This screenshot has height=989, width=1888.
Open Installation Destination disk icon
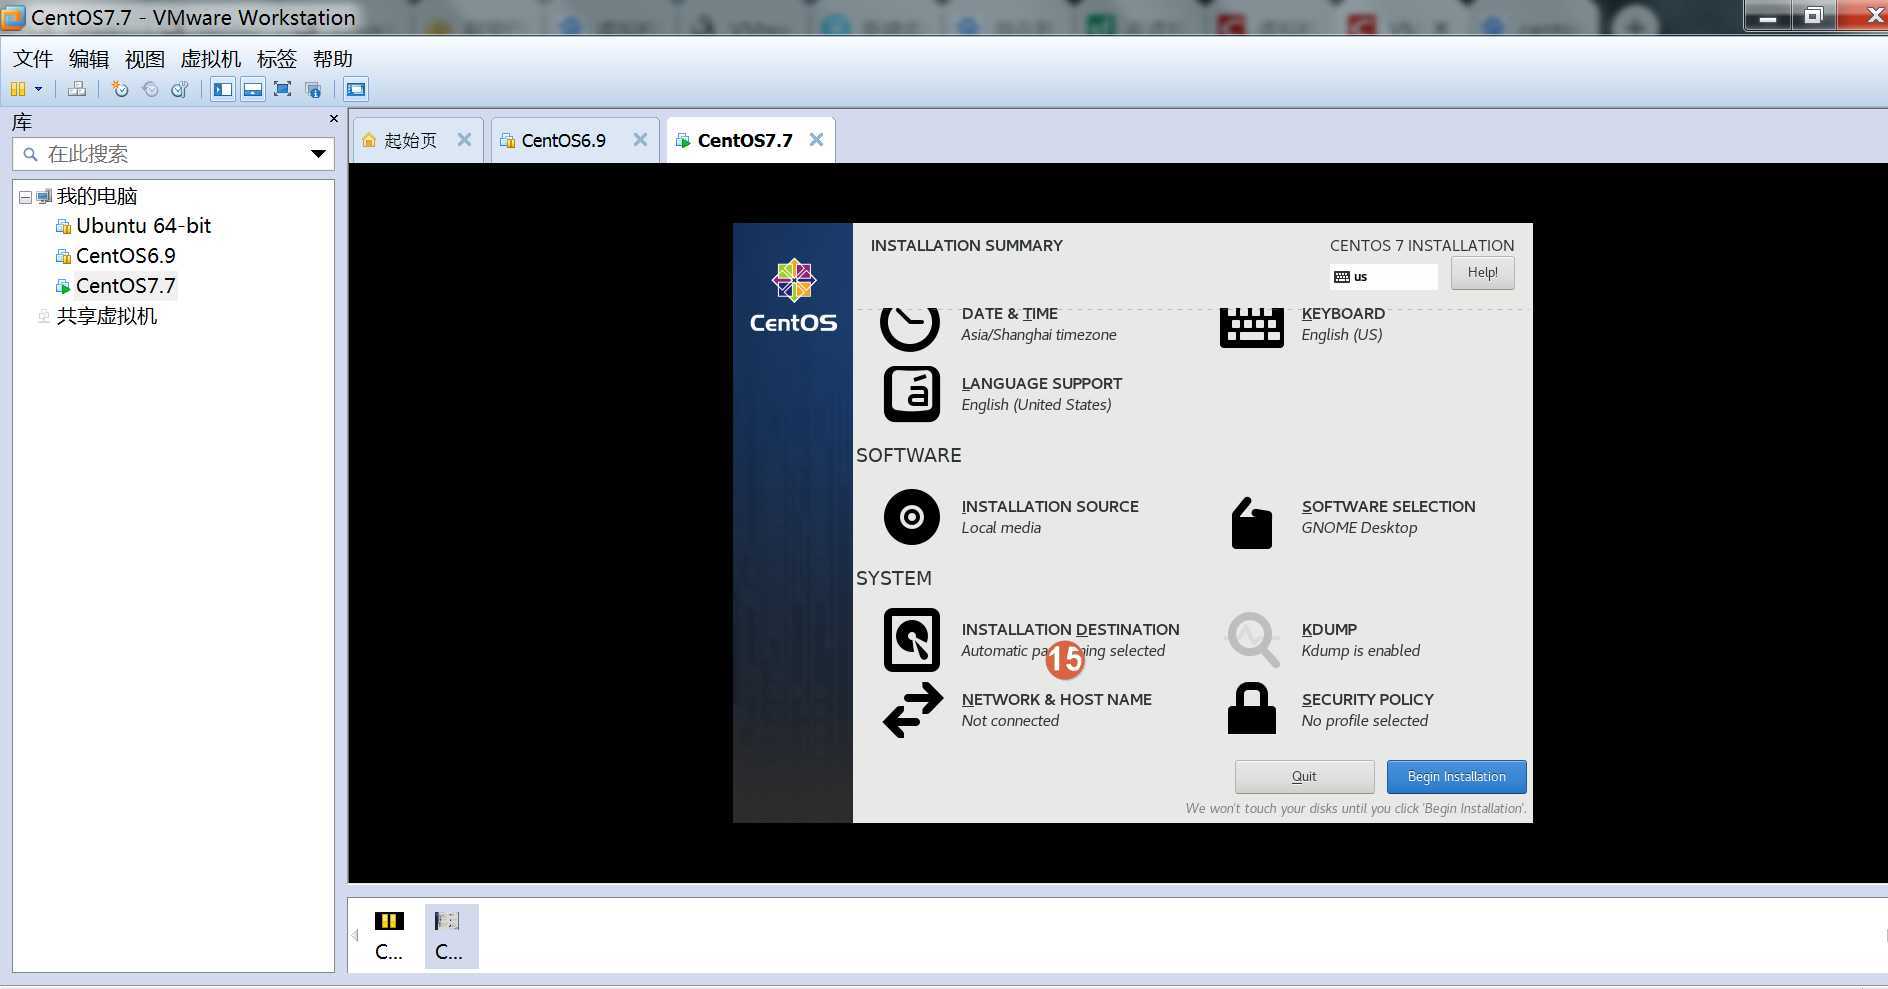click(x=911, y=640)
